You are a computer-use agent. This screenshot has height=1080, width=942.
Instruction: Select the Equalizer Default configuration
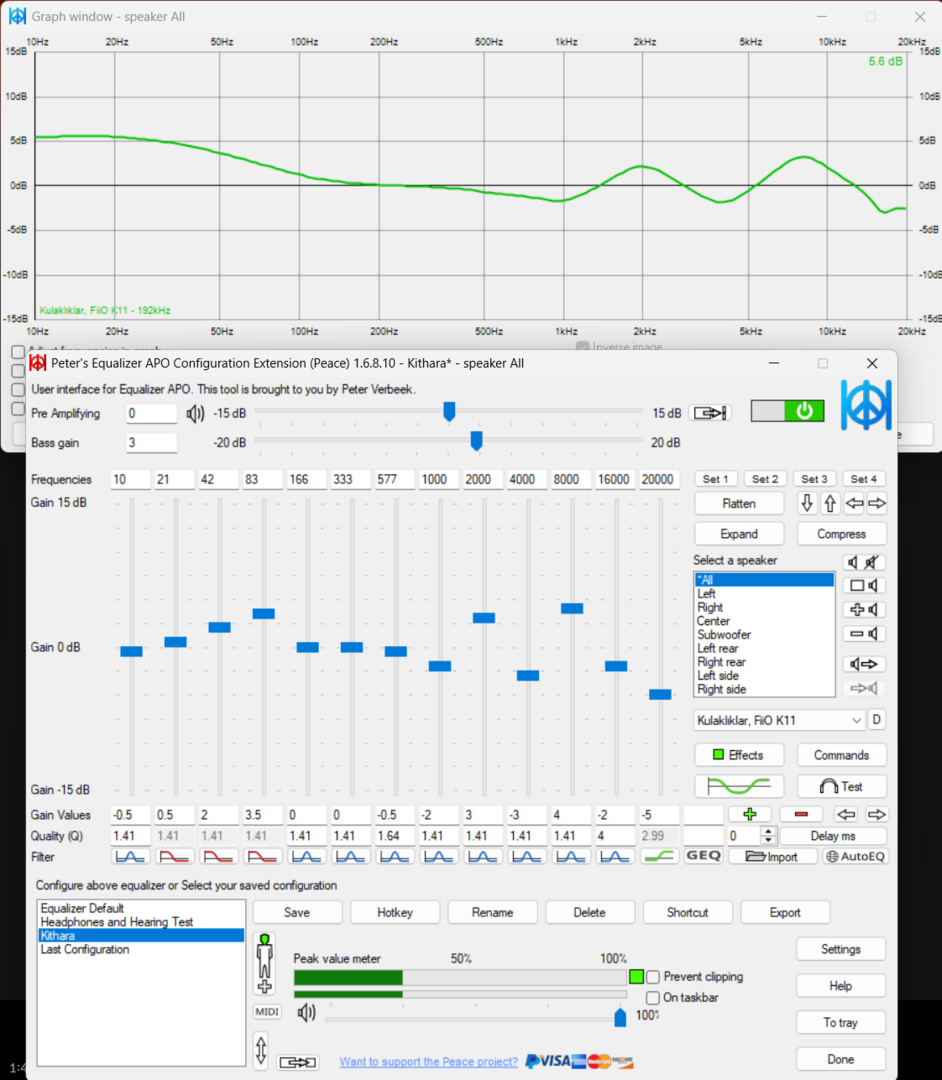tap(140, 908)
